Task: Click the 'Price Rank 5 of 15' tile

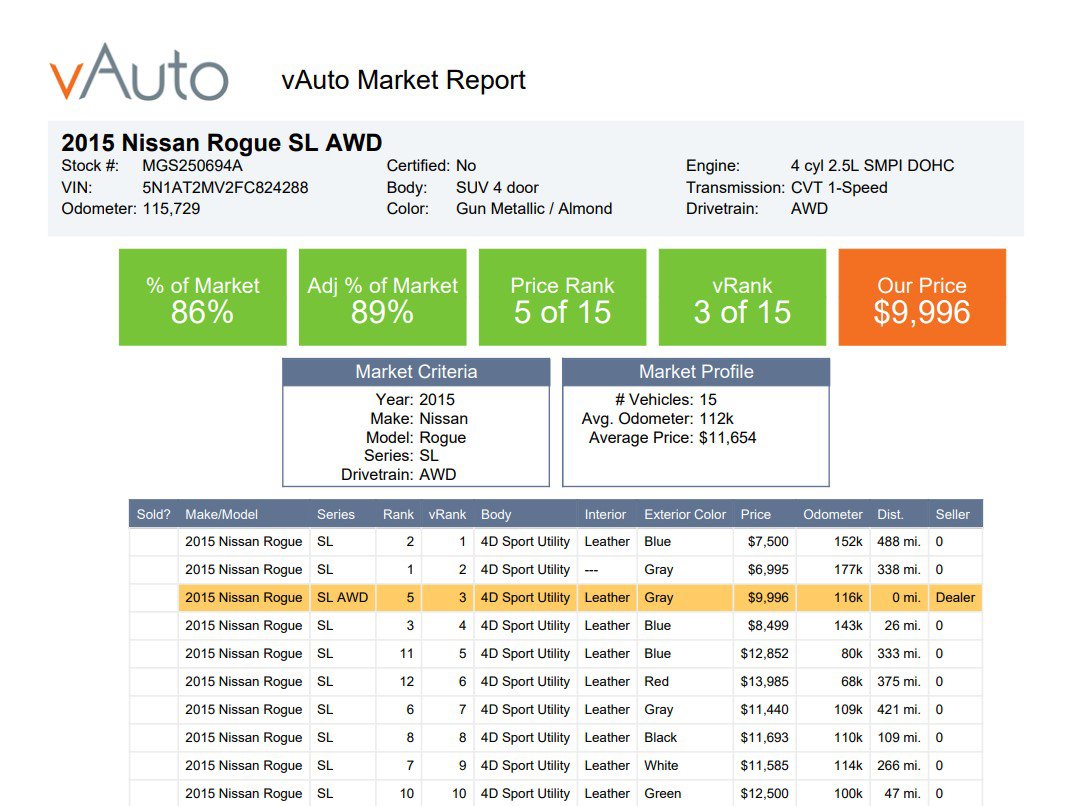Action: click(x=562, y=297)
